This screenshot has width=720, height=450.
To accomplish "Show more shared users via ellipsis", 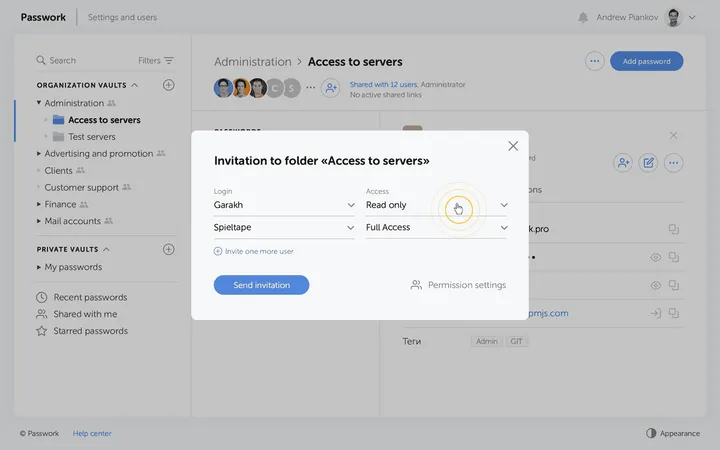I will (x=311, y=87).
